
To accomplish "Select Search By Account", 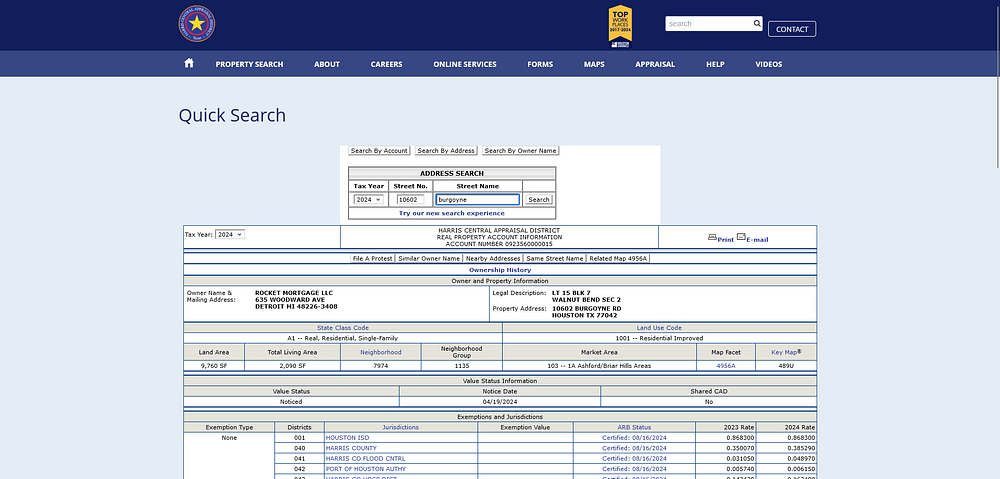I will pyautogui.click(x=379, y=151).
